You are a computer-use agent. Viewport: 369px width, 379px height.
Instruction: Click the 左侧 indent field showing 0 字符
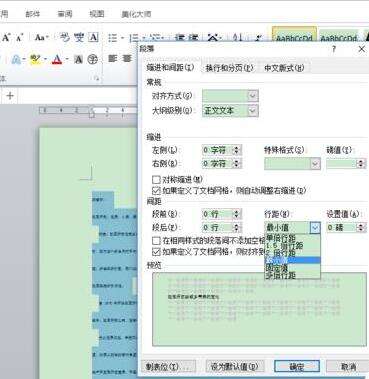click(218, 150)
